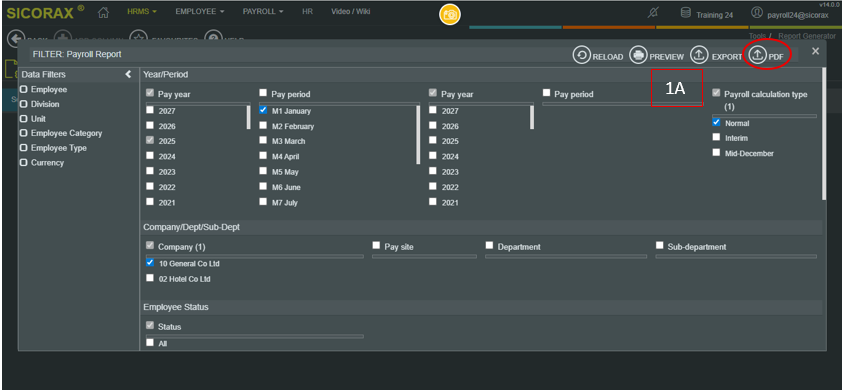This screenshot has width=844, height=391.
Task: Check the M2 February pay period
Action: tap(263, 125)
